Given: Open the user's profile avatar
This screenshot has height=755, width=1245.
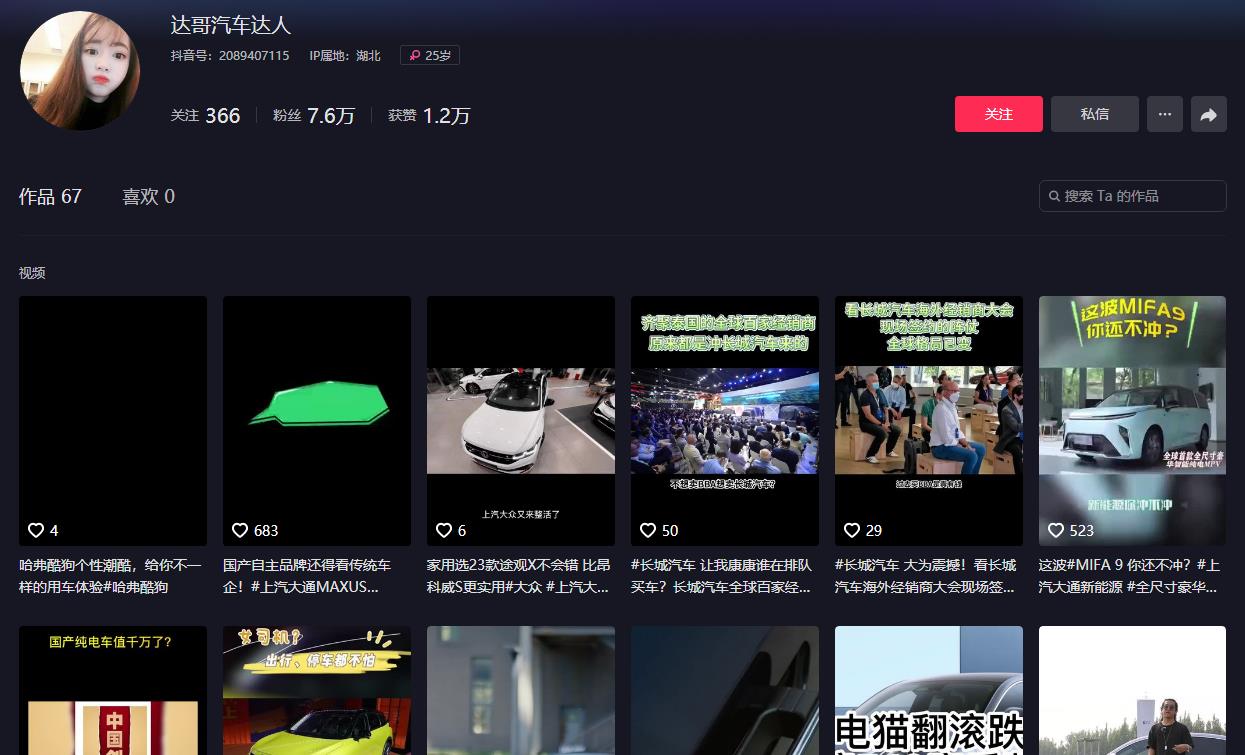Looking at the screenshot, I should pos(80,70).
